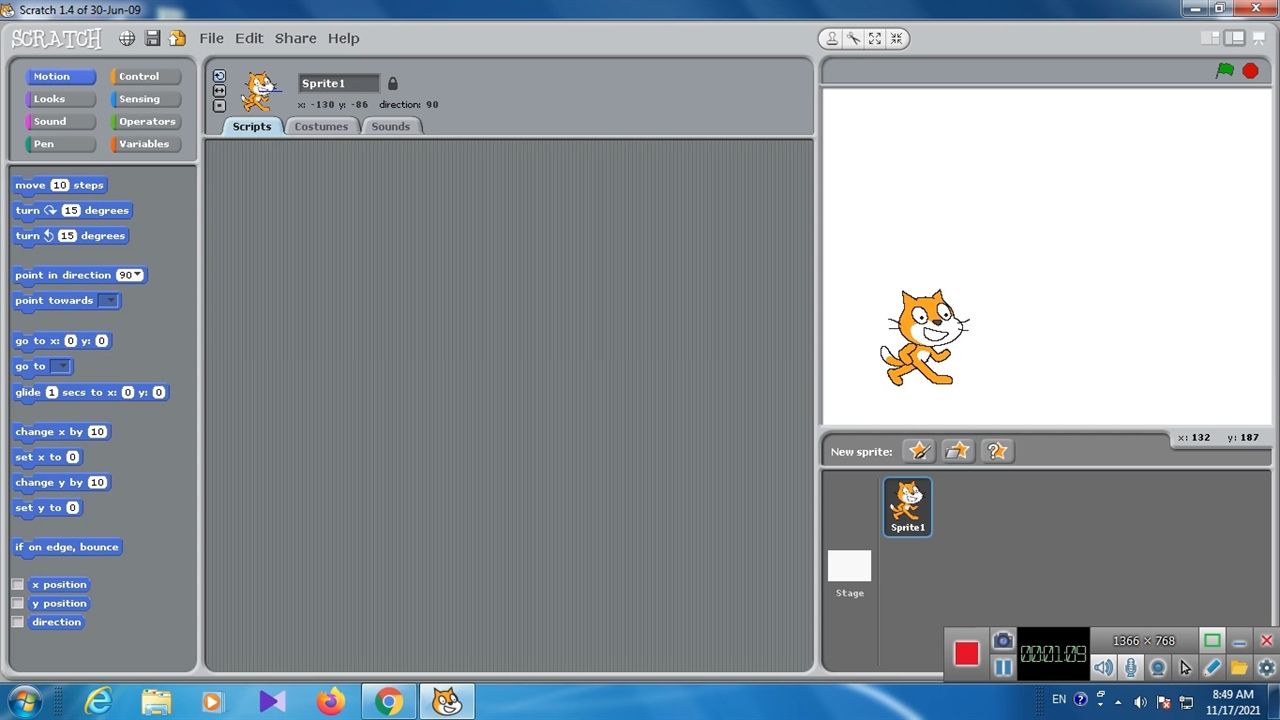Select the Looks block category
The width and height of the screenshot is (1280, 720).
point(50,99)
